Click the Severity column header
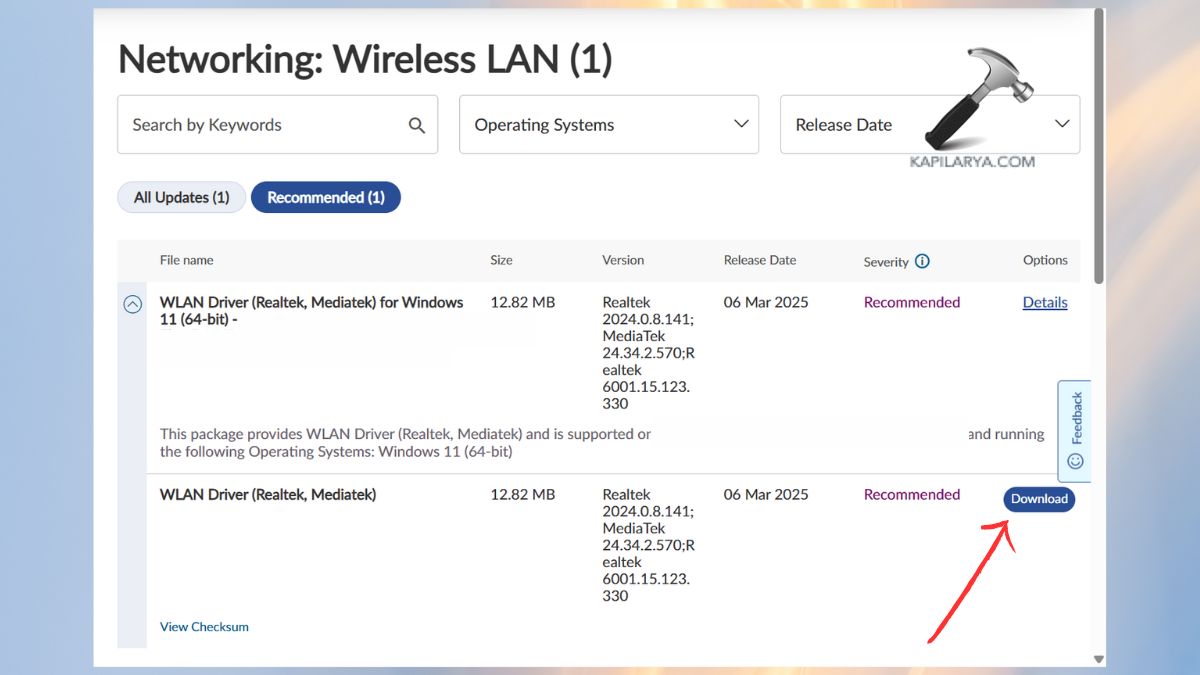The height and width of the screenshot is (675, 1200). 888,262
